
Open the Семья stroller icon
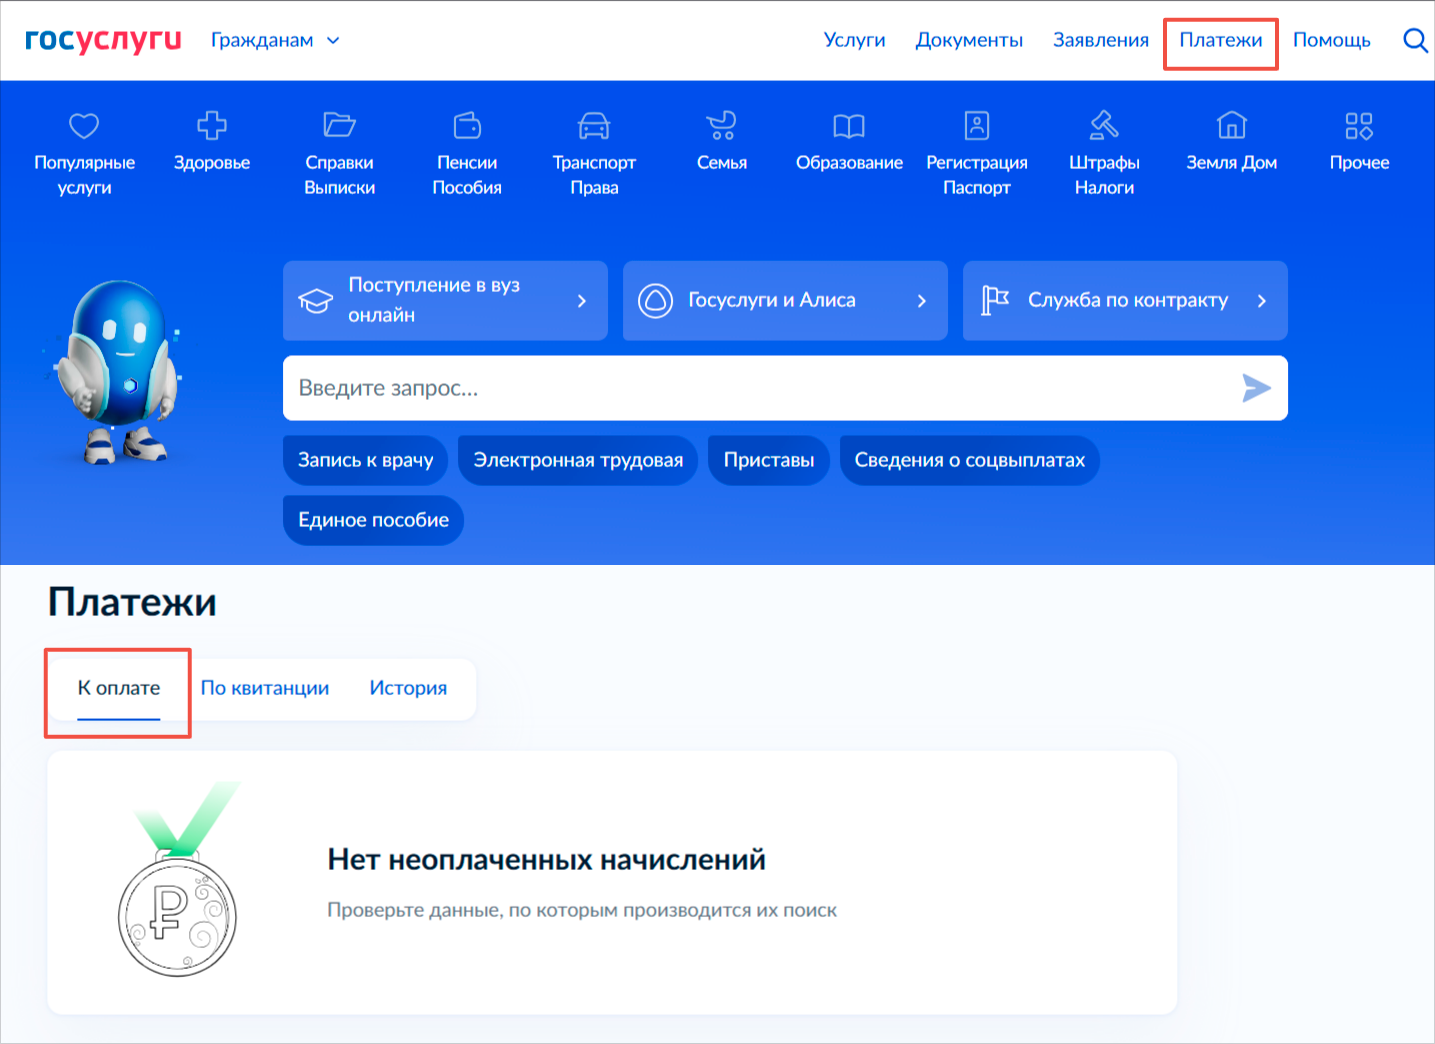721,126
